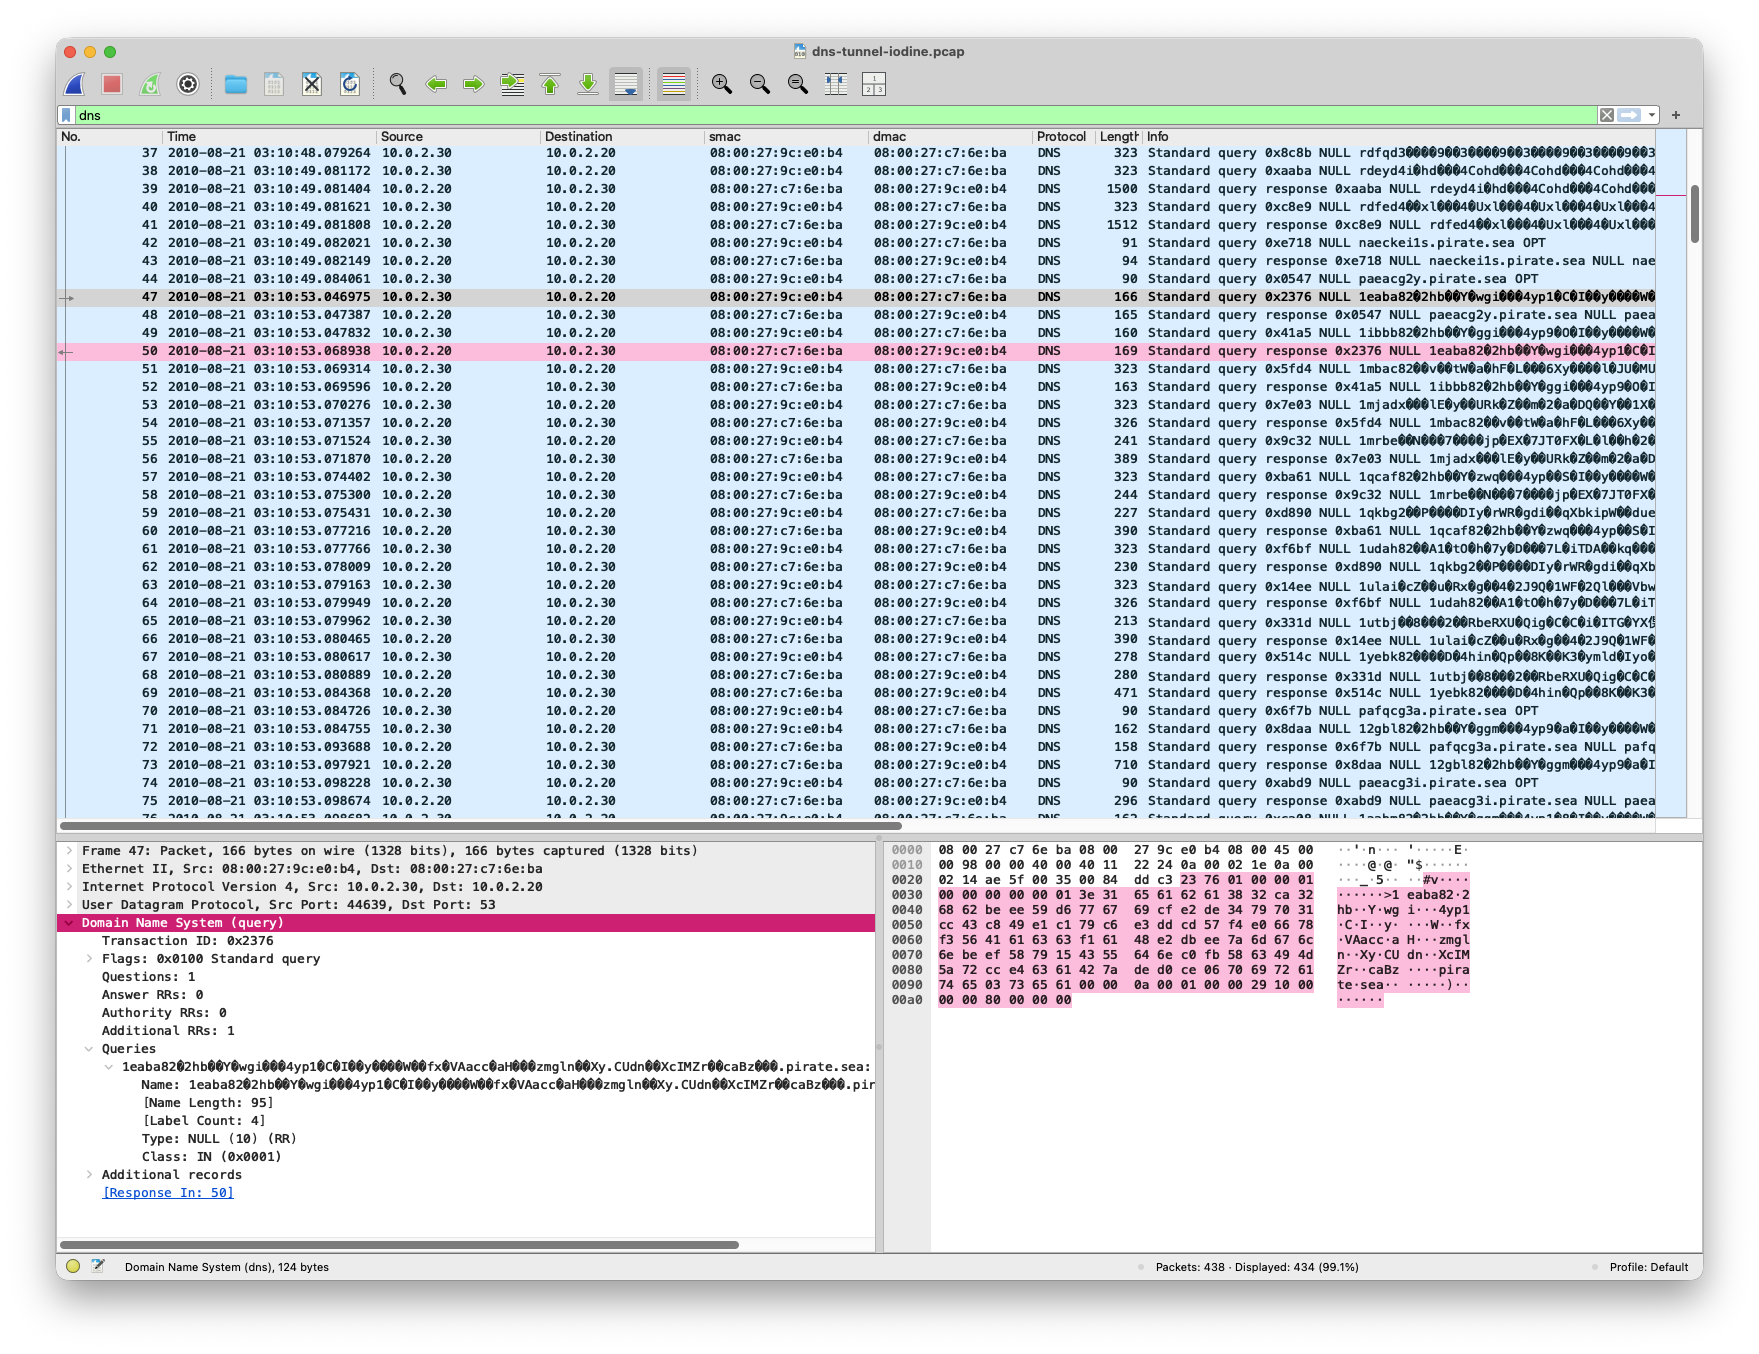Click Profile: Default in status bar
The image size is (1759, 1354).
1648,1267
